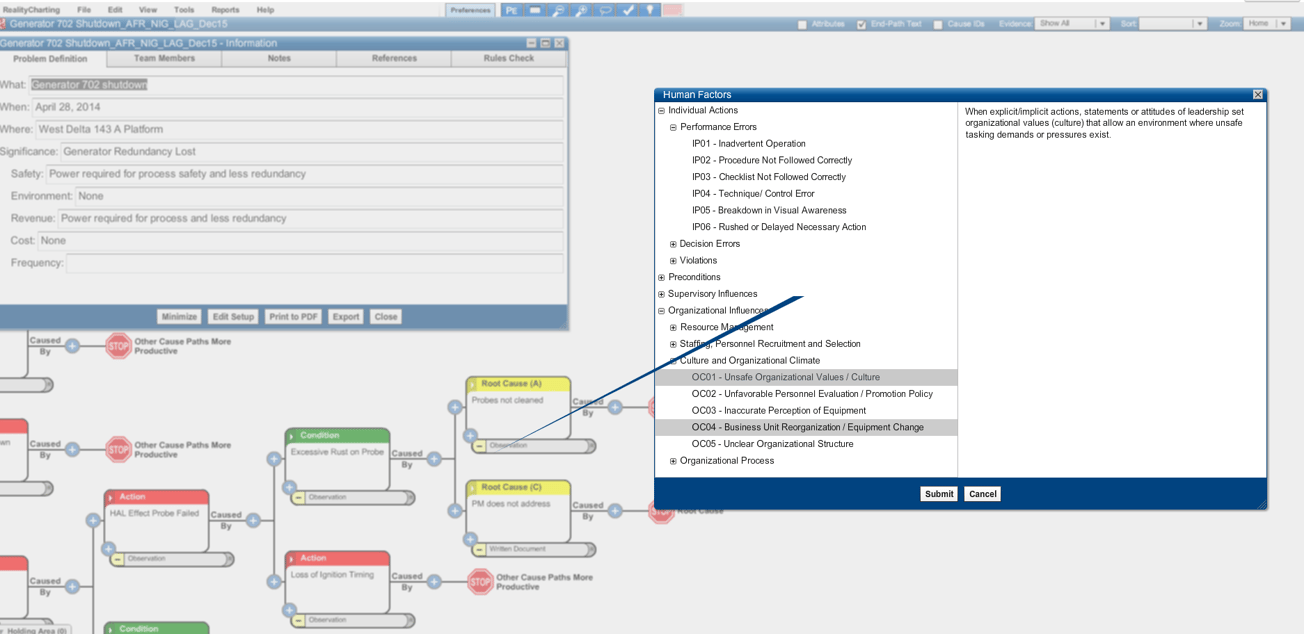This screenshot has height=634, width=1304.
Task: Click the STOP icon beside Other Cause Paths More Productive
Action: click(x=119, y=345)
